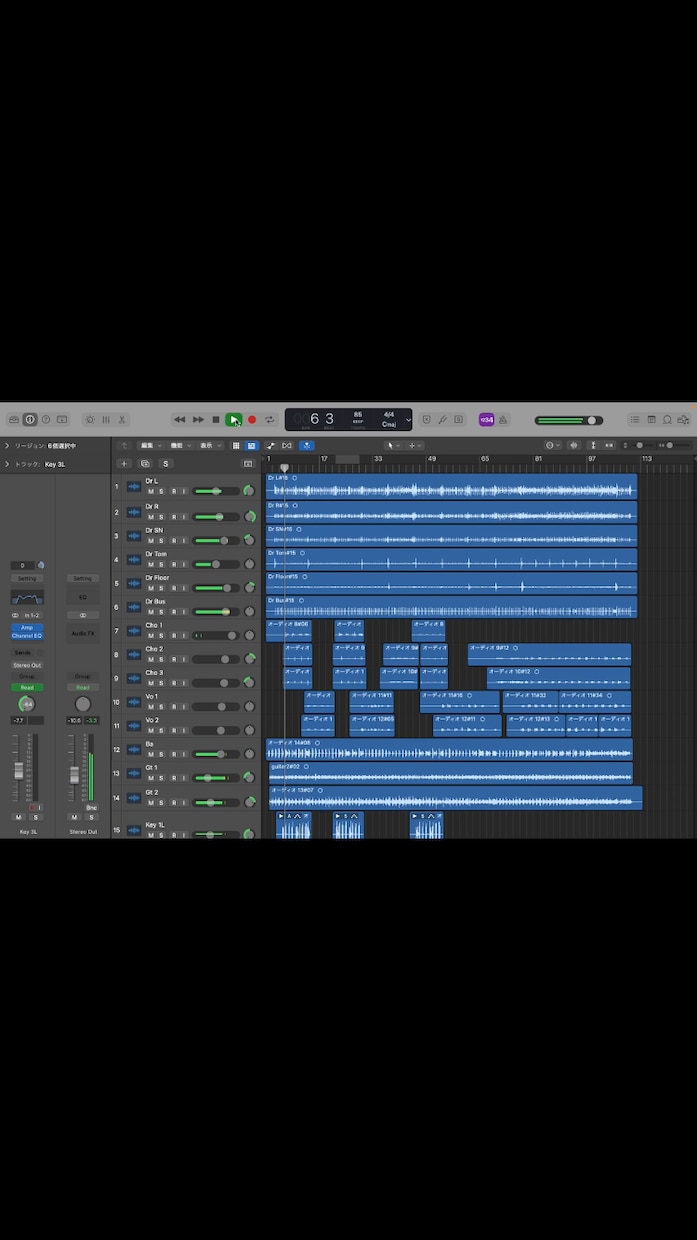
Task: Open the 編集 (Edit) menu
Action: click(x=150, y=445)
